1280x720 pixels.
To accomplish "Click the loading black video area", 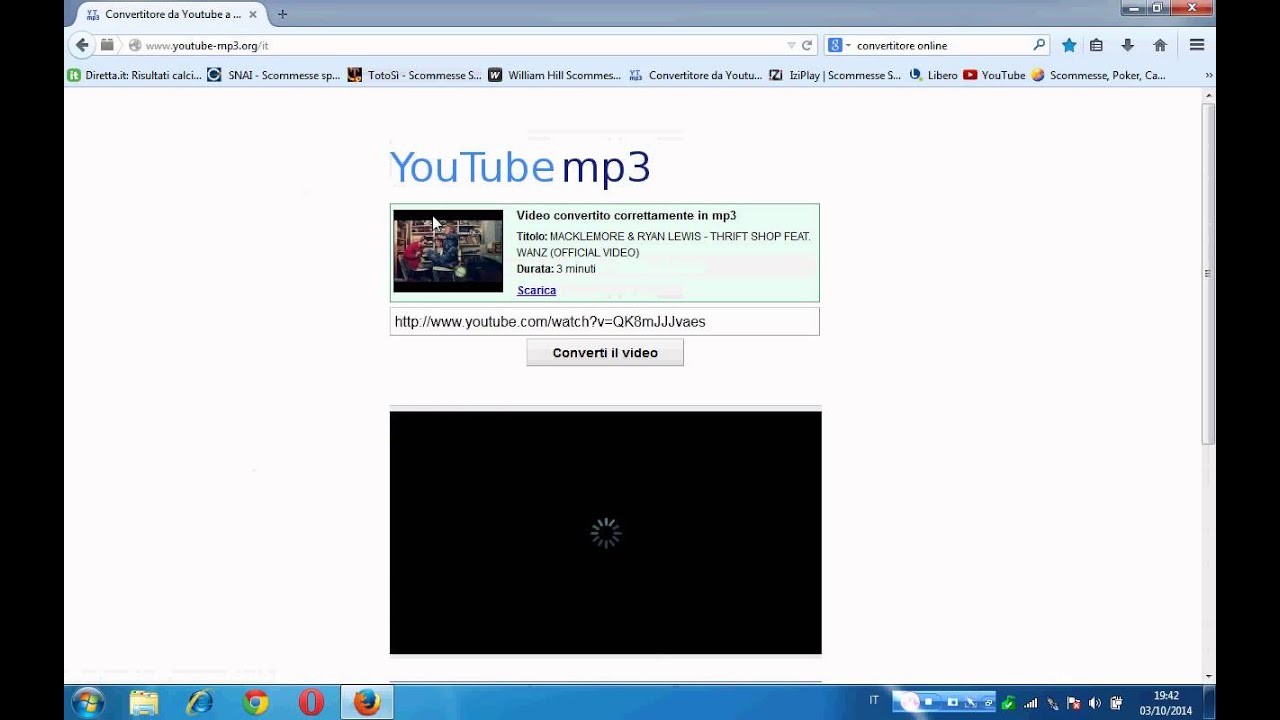I will point(605,533).
